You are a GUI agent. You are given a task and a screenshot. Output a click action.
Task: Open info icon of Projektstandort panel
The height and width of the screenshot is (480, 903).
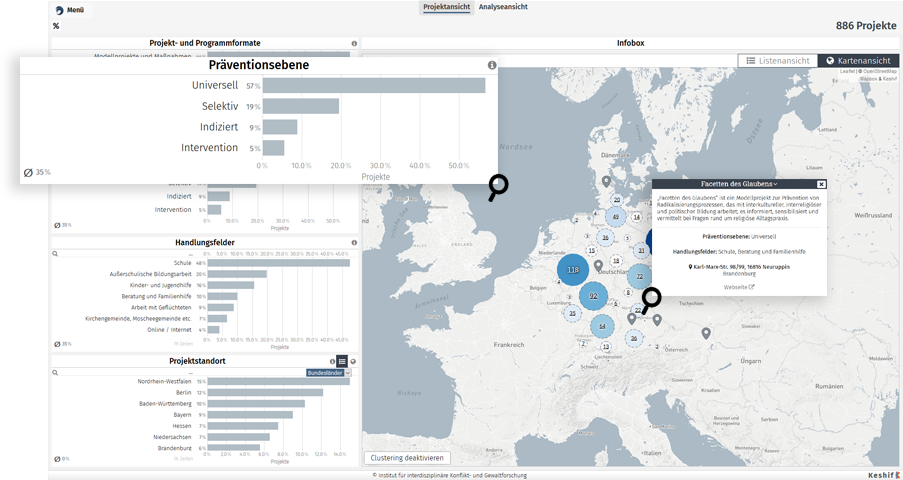332,361
